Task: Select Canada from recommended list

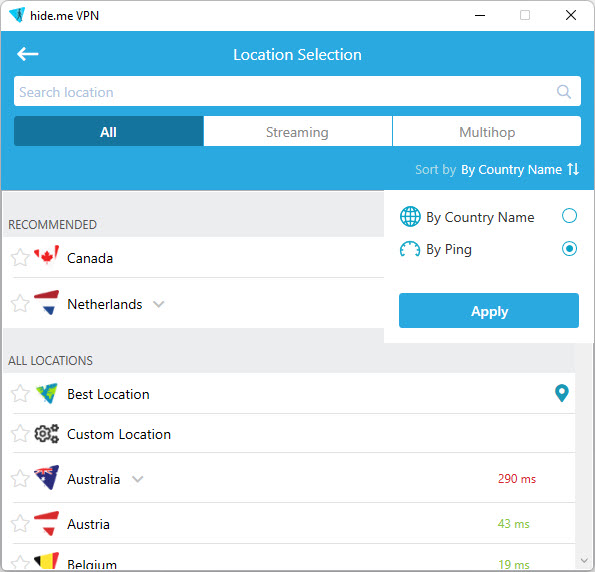Action: click(x=194, y=258)
